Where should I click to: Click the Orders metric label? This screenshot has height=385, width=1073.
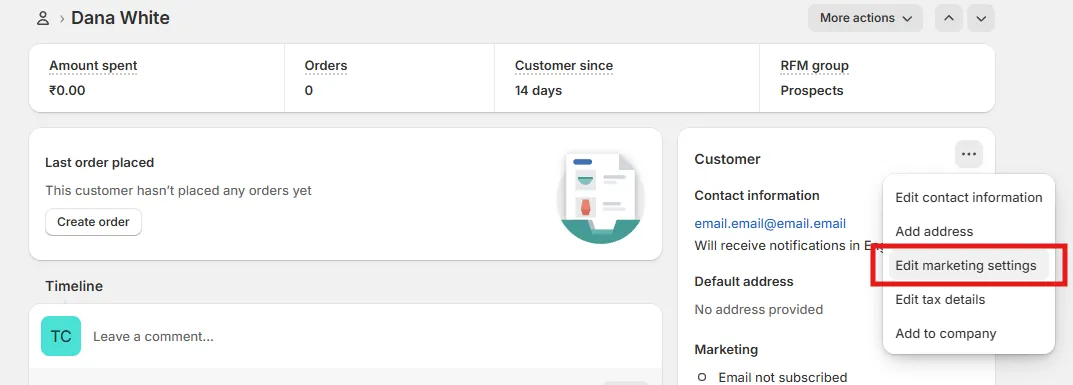(326, 66)
